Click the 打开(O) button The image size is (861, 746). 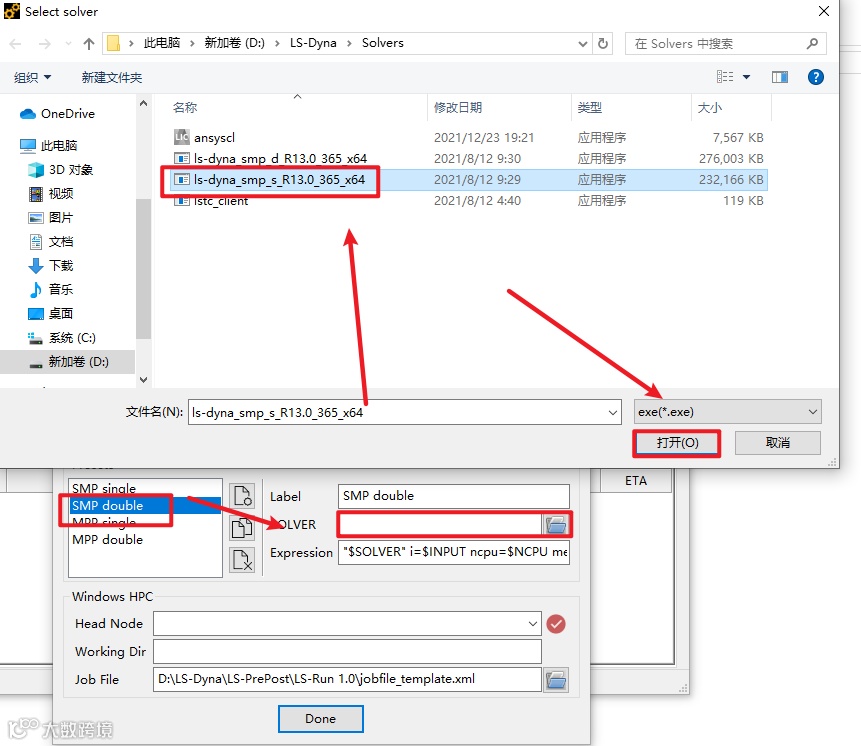(x=676, y=443)
